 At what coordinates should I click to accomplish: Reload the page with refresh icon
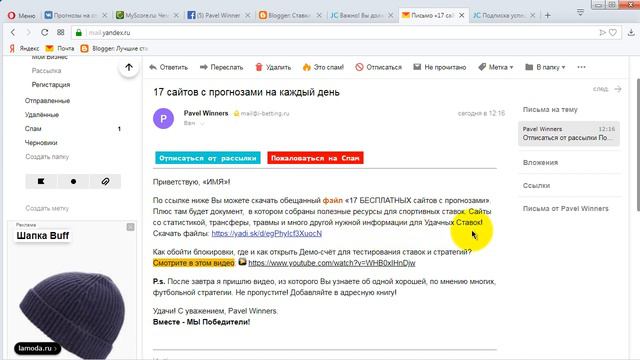pyautogui.click(x=44, y=32)
